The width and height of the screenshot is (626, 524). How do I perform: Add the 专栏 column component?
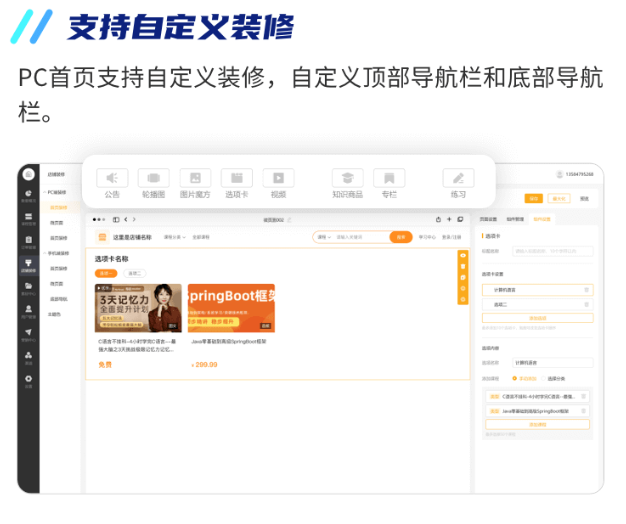(x=388, y=178)
